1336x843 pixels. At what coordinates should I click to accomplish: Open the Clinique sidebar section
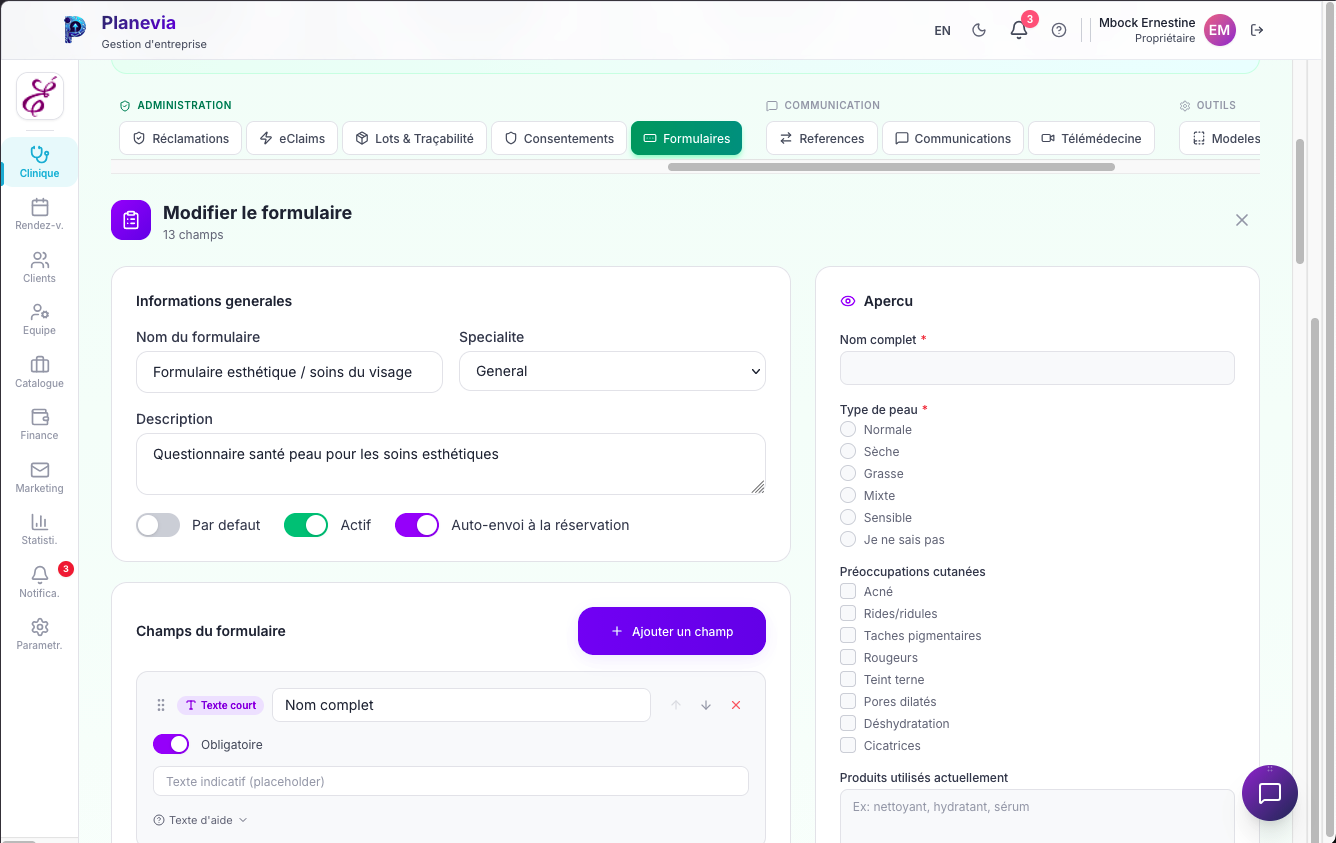39,162
